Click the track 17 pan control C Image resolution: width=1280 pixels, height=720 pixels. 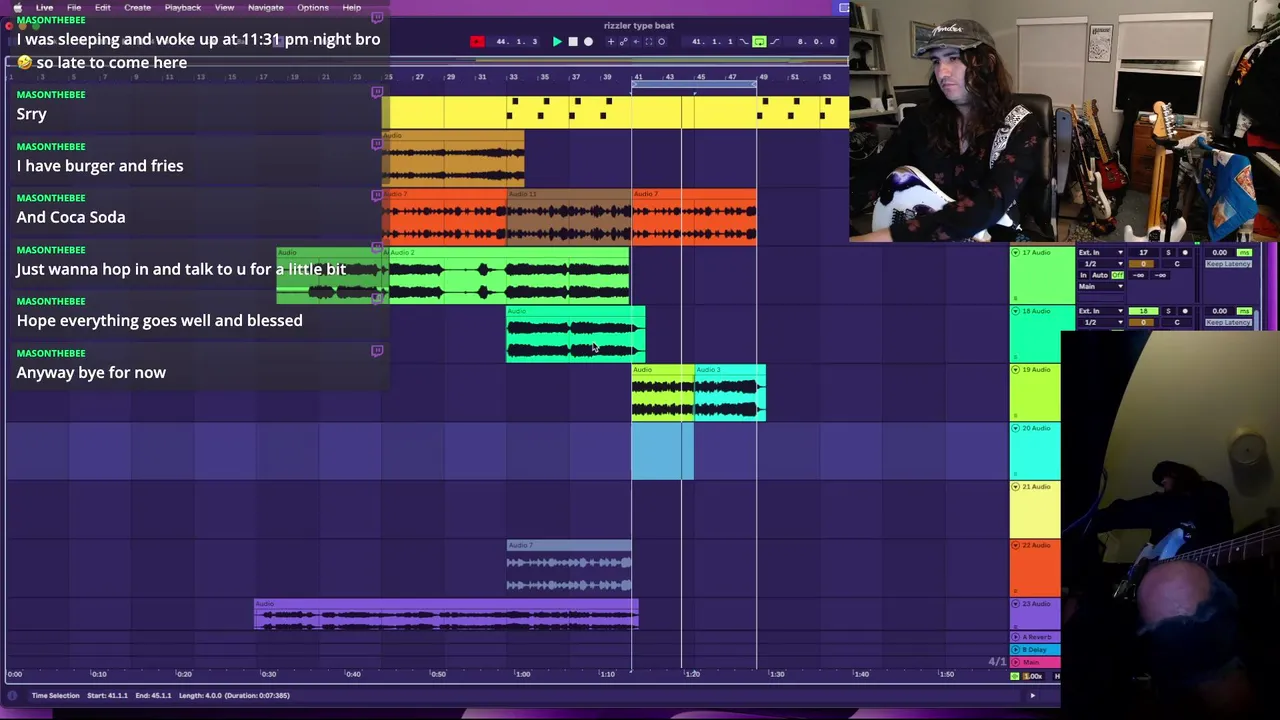(x=1177, y=264)
